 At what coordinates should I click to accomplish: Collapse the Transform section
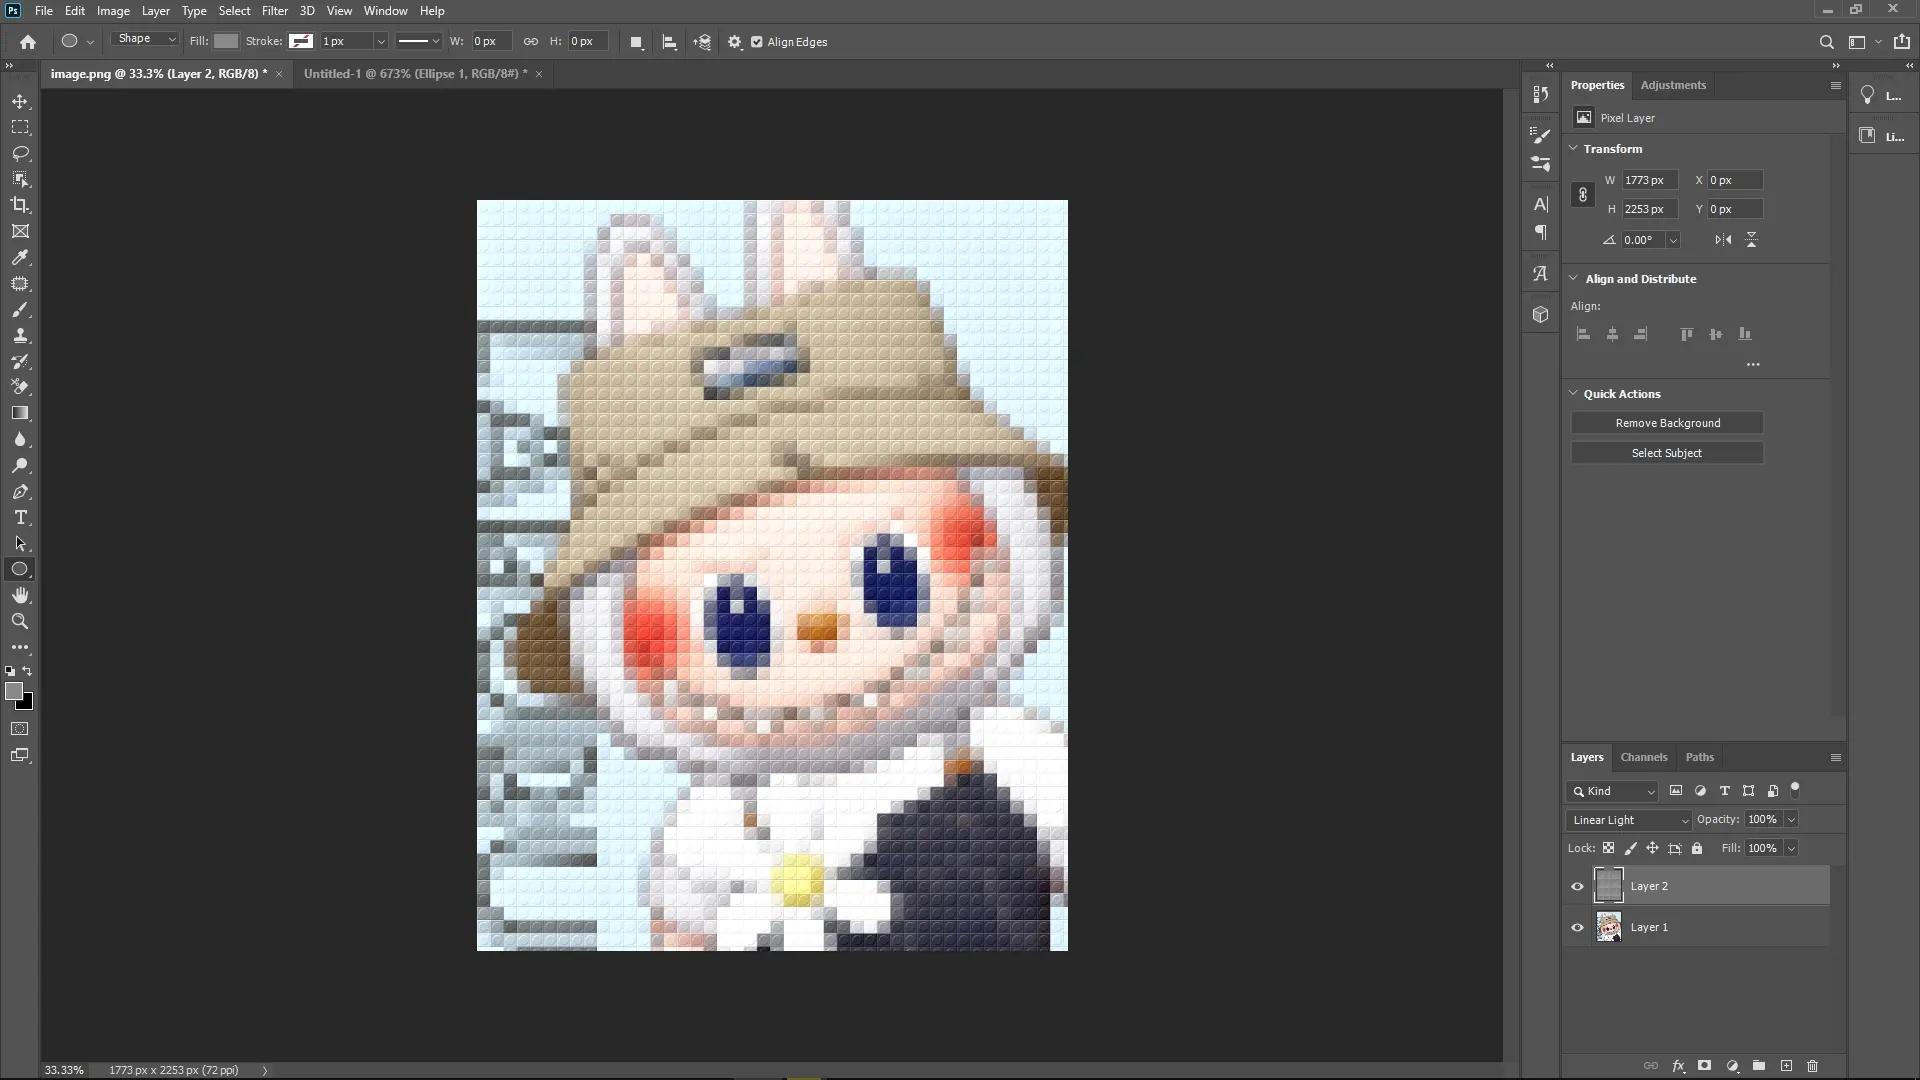(x=1575, y=148)
